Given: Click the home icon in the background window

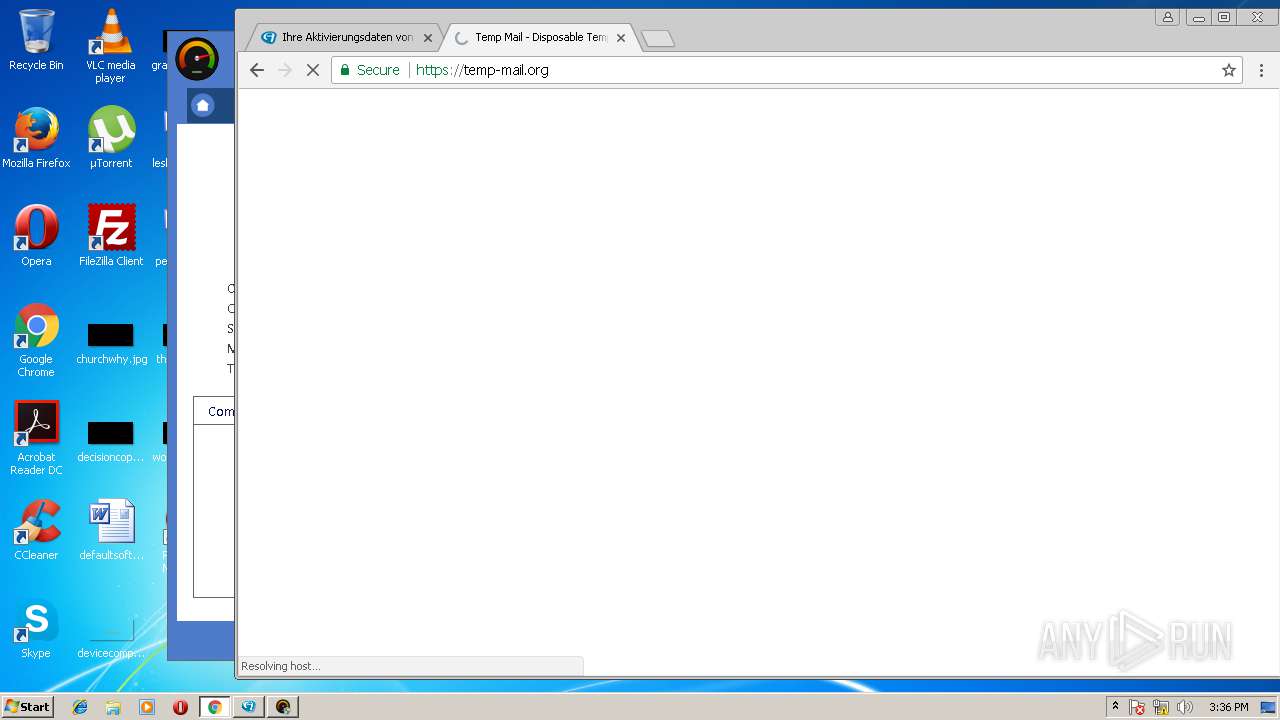Looking at the screenshot, I should point(203,105).
